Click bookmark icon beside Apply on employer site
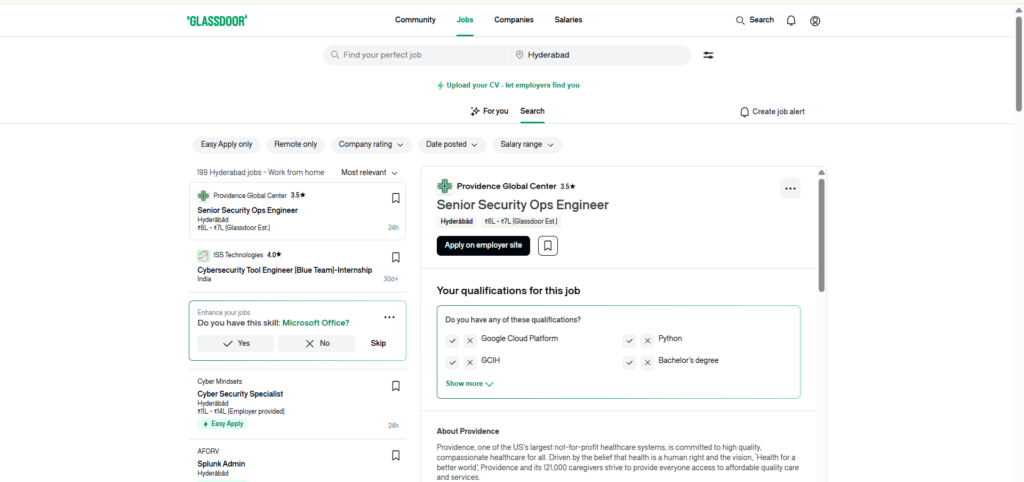Image resolution: width=1024 pixels, height=482 pixels. (547, 245)
